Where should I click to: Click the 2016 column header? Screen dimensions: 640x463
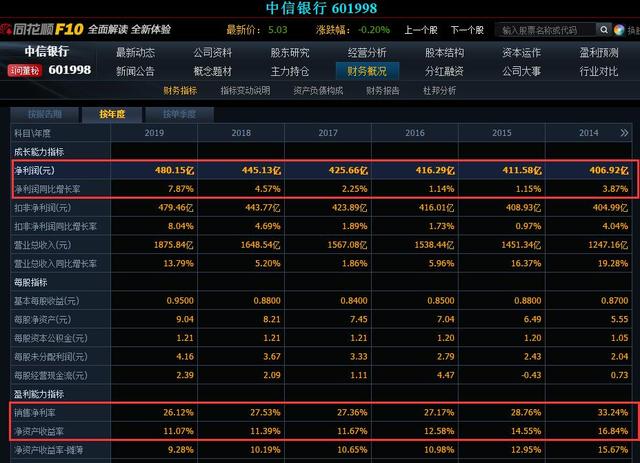click(x=415, y=133)
